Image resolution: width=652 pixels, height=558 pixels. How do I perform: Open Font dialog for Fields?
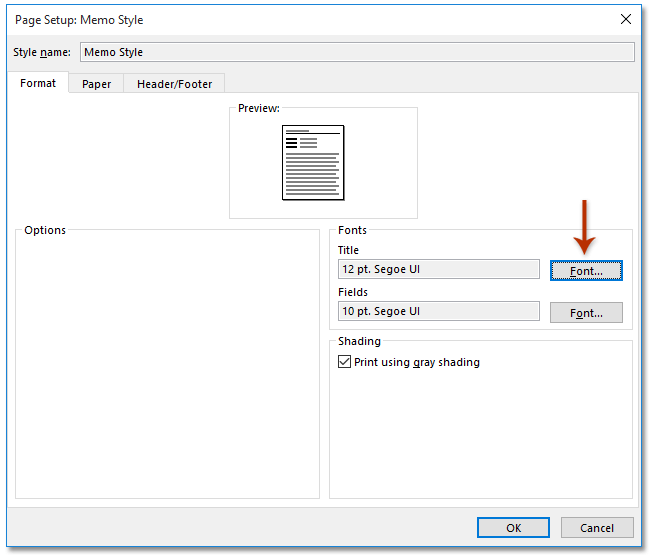pyautogui.click(x=586, y=313)
